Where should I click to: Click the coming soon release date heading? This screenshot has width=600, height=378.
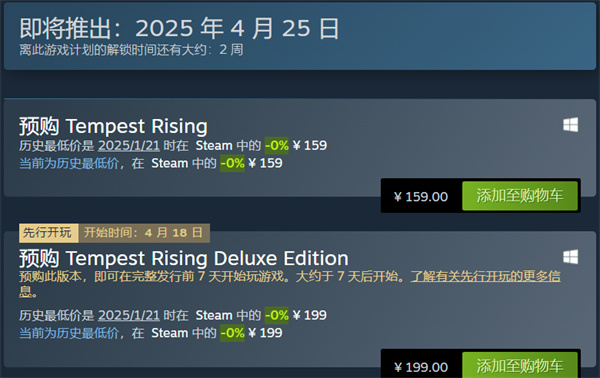point(179,28)
